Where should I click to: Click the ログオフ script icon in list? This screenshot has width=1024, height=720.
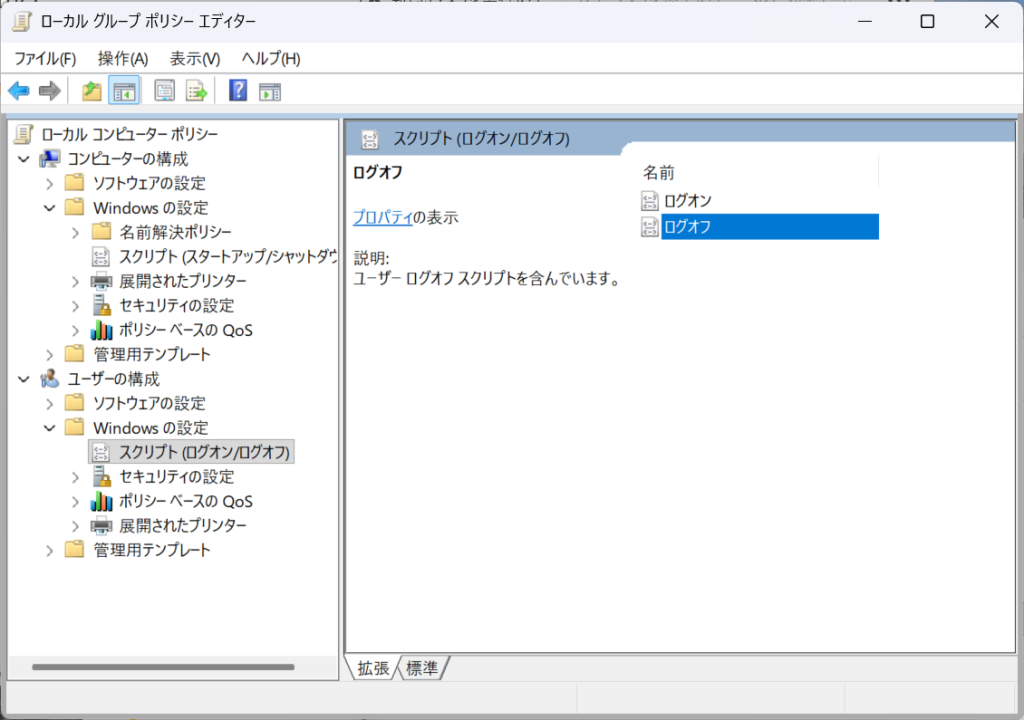(x=650, y=227)
